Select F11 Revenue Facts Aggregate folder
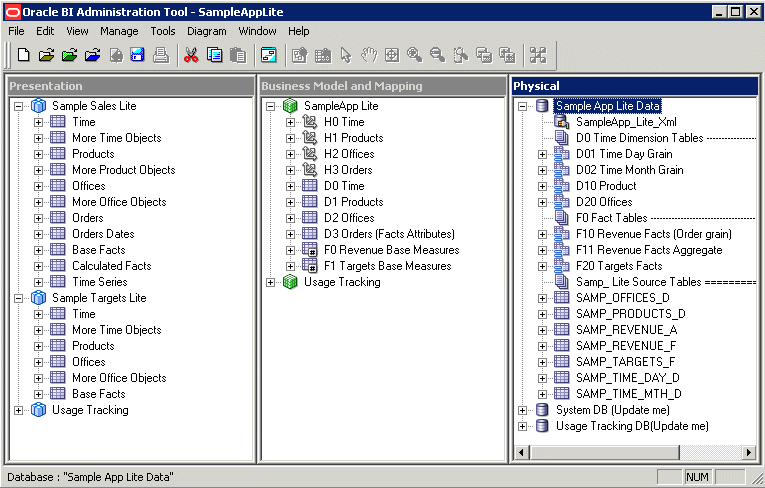Viewport: 765px width, 488px height. click(x=649, y=250)
